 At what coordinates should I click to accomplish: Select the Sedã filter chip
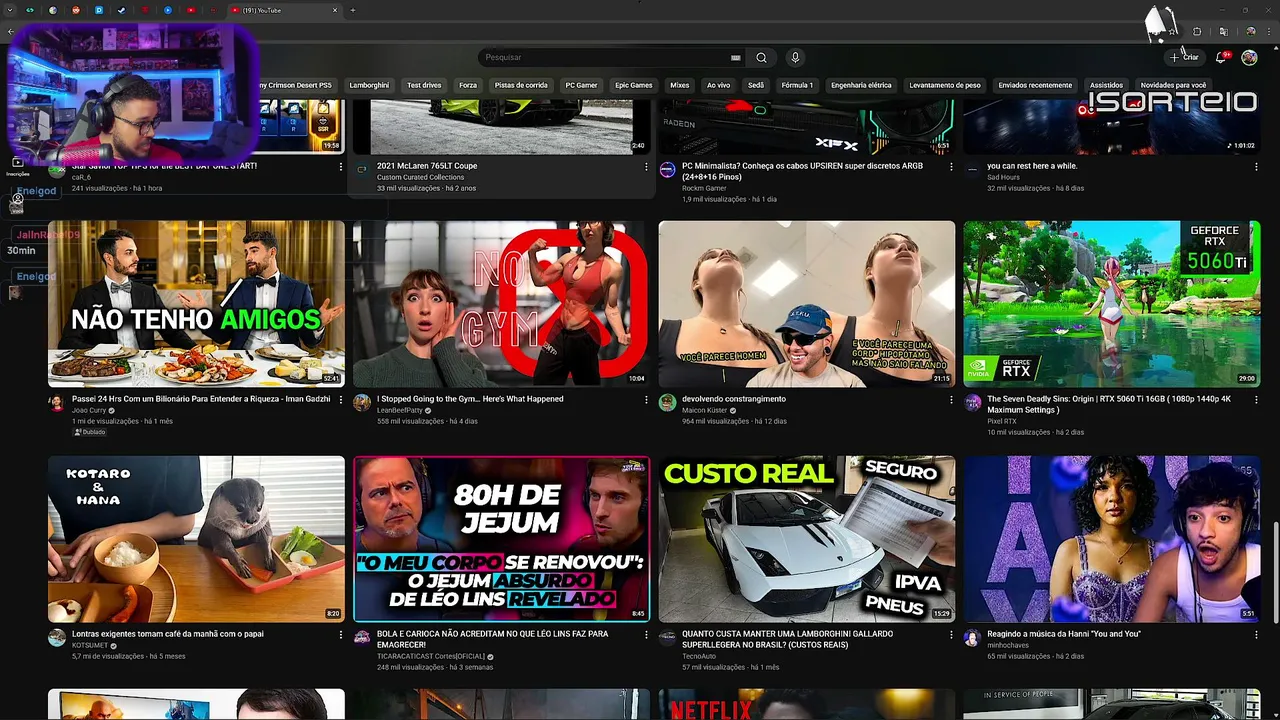(756, 85)
